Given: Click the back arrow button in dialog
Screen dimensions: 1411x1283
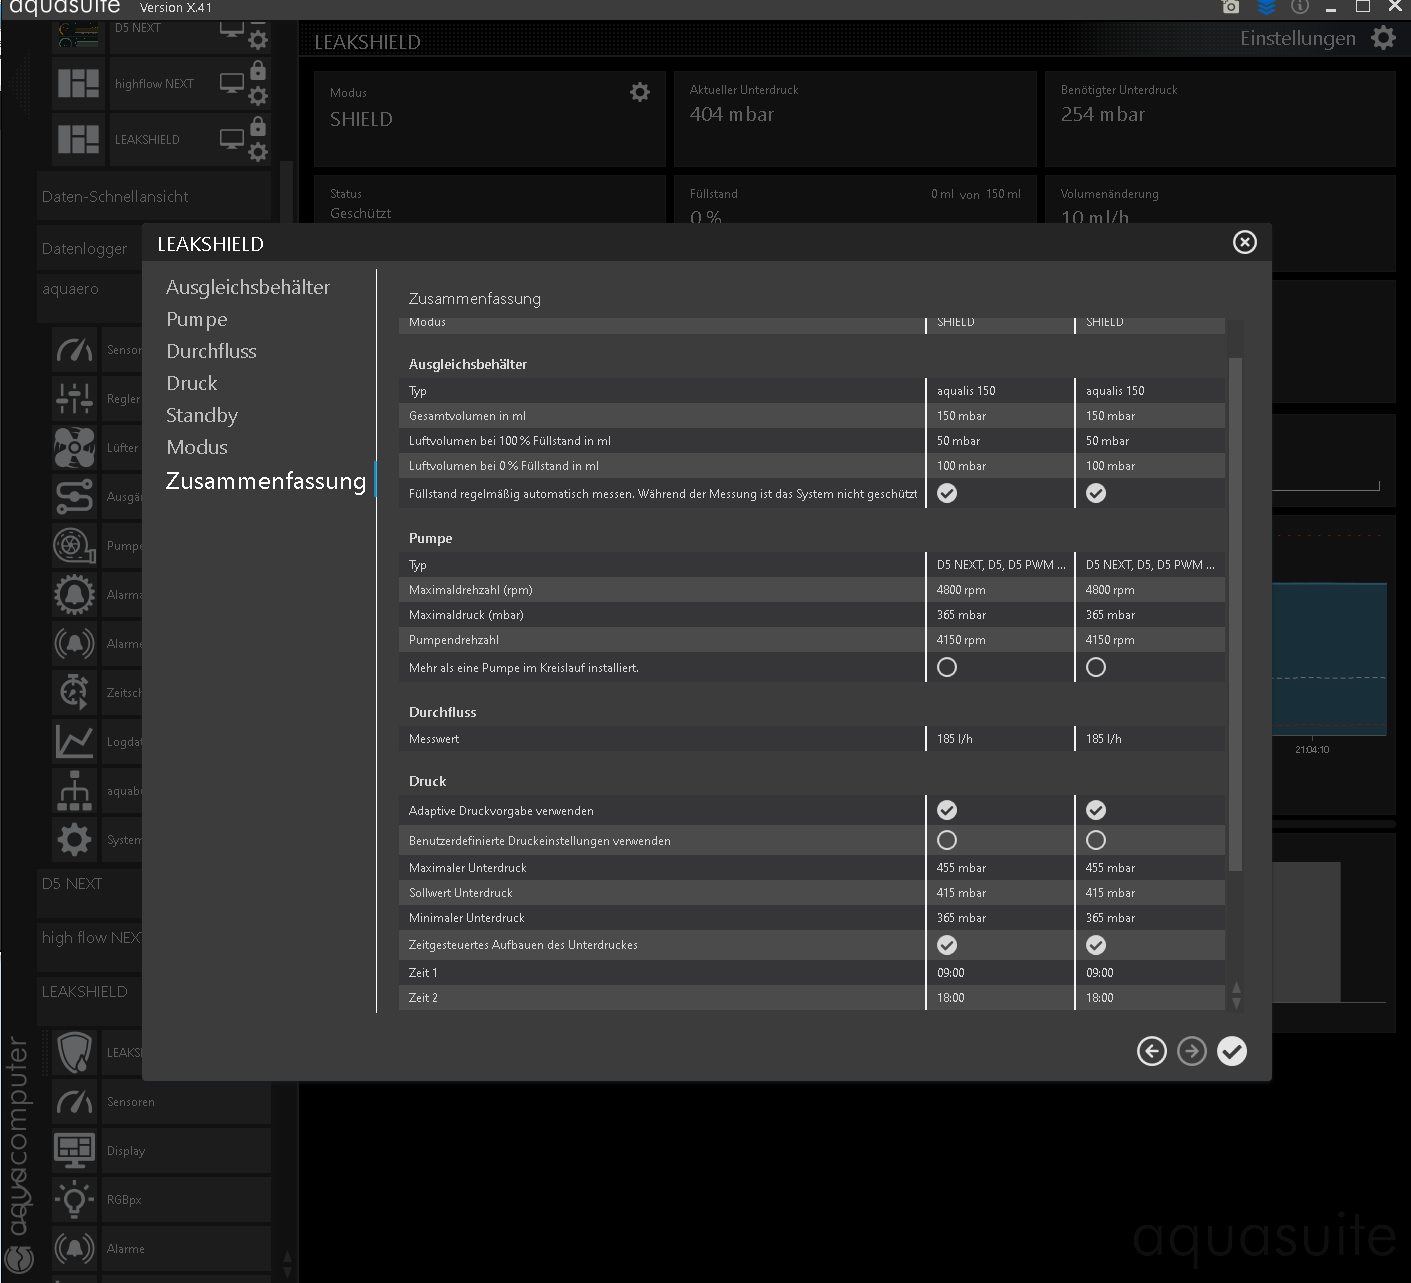Looking at the screenshot, I should [x=1152, y=1051].
